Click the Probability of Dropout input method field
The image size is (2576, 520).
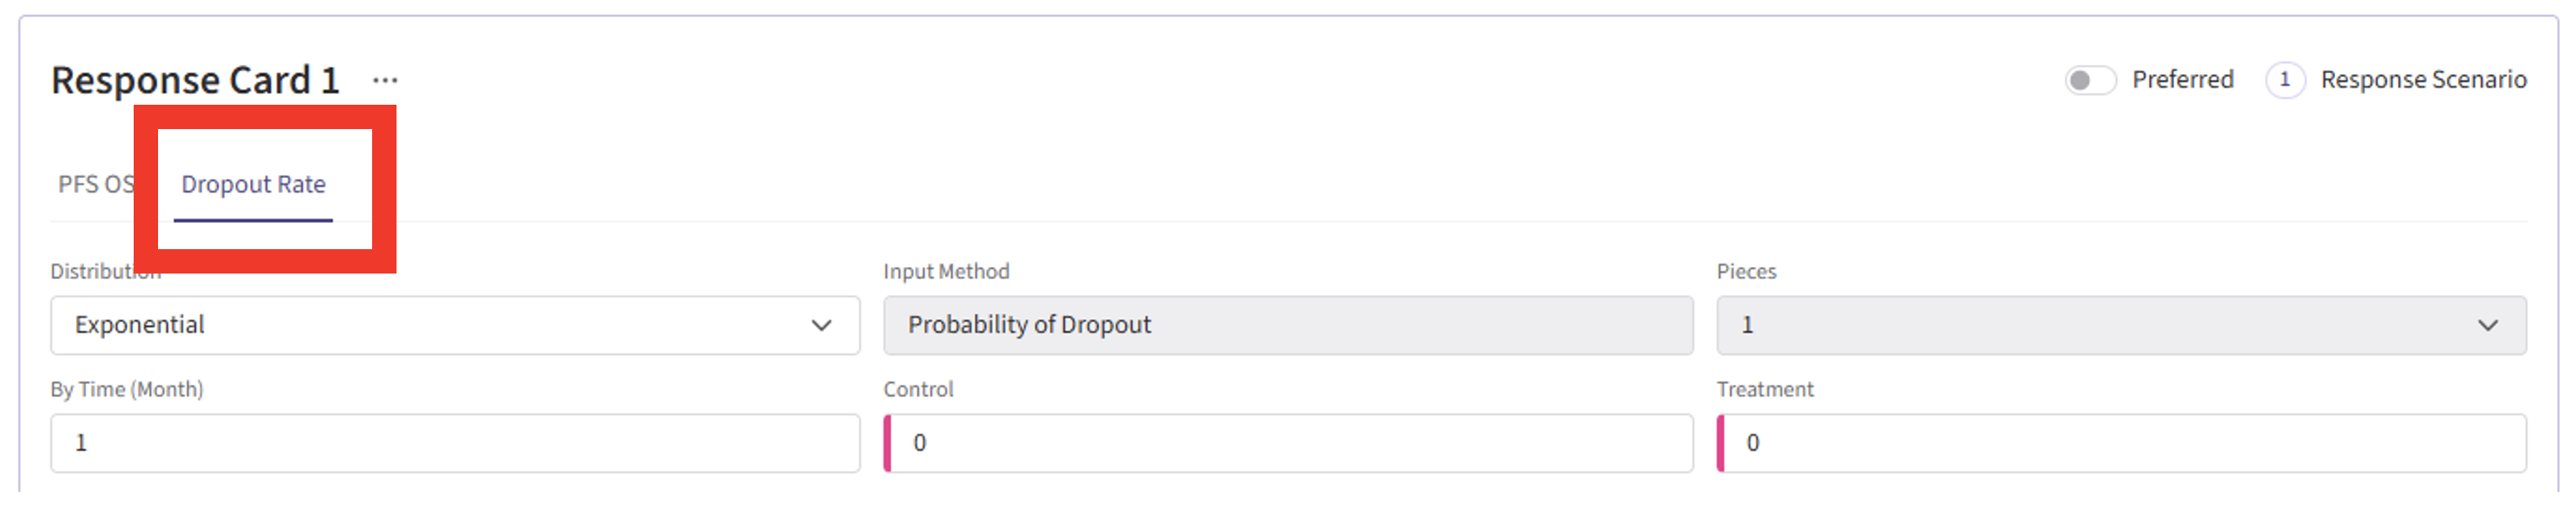pyautogui.click(x=1287, y=325)
